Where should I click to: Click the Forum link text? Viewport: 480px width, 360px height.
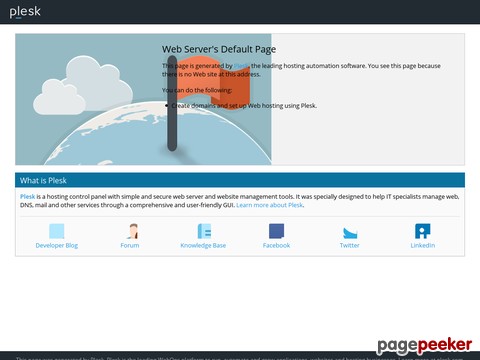pyautogui.click(x=130, y=245)
